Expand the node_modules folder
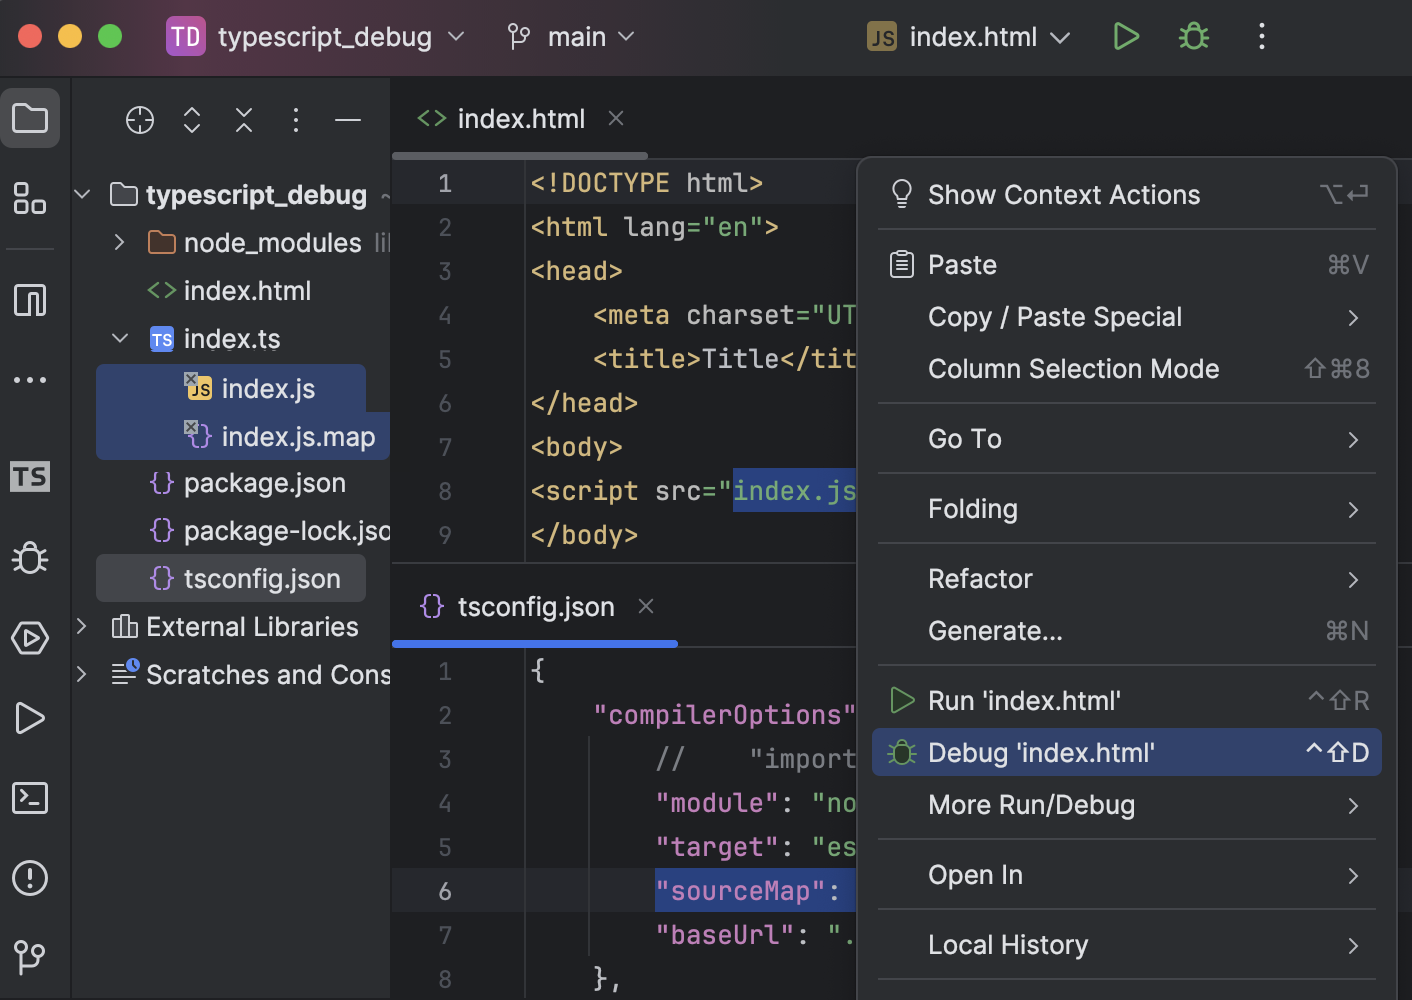Image resolution: width=1412 pixels, height=1000 pixels. pos(118,242)
